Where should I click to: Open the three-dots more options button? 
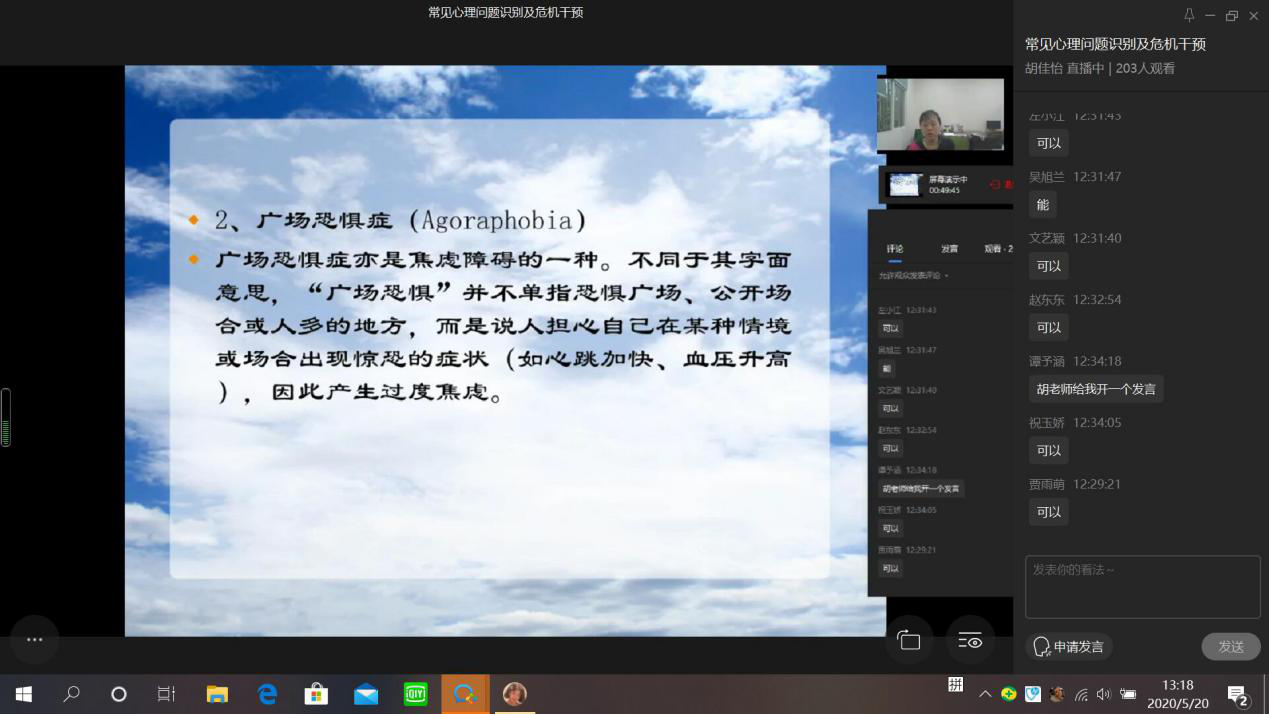35,639
